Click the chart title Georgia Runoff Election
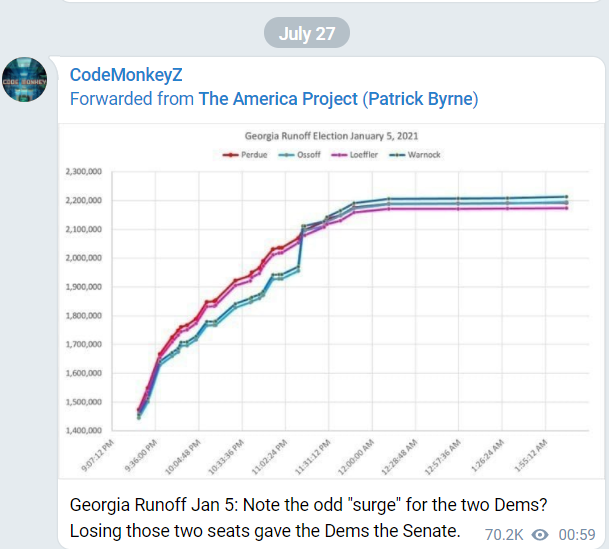 (x=331, y=136)
